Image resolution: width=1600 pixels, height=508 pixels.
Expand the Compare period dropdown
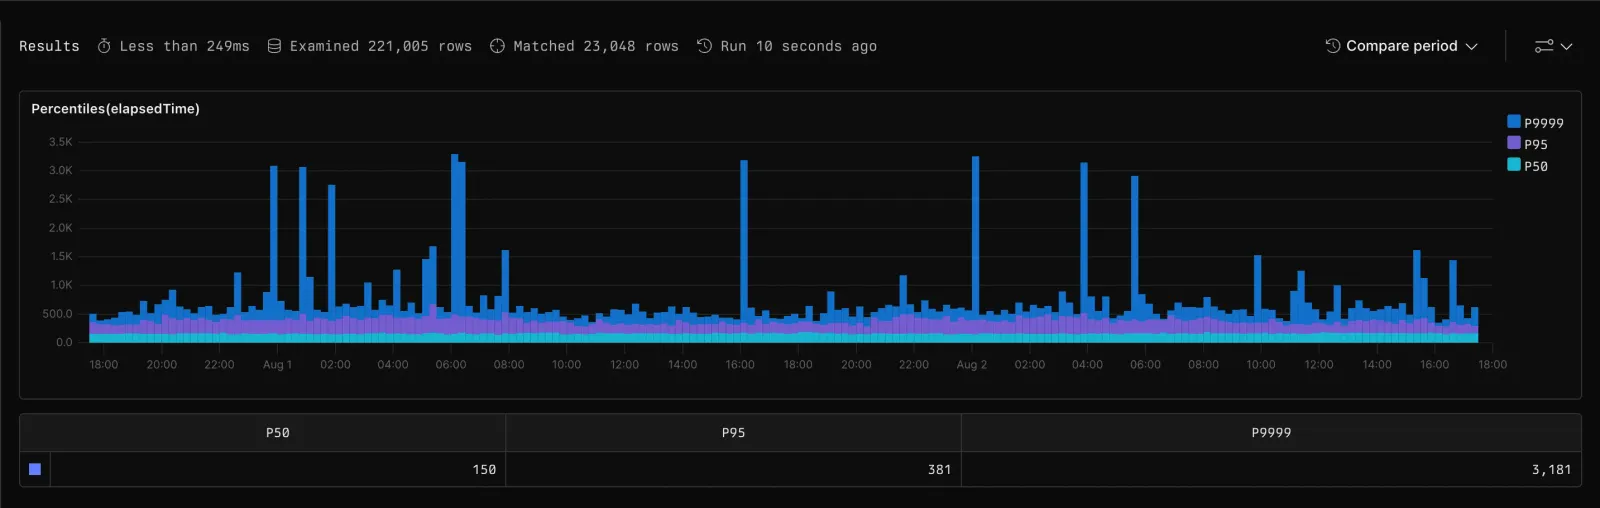click(1402, 46)
